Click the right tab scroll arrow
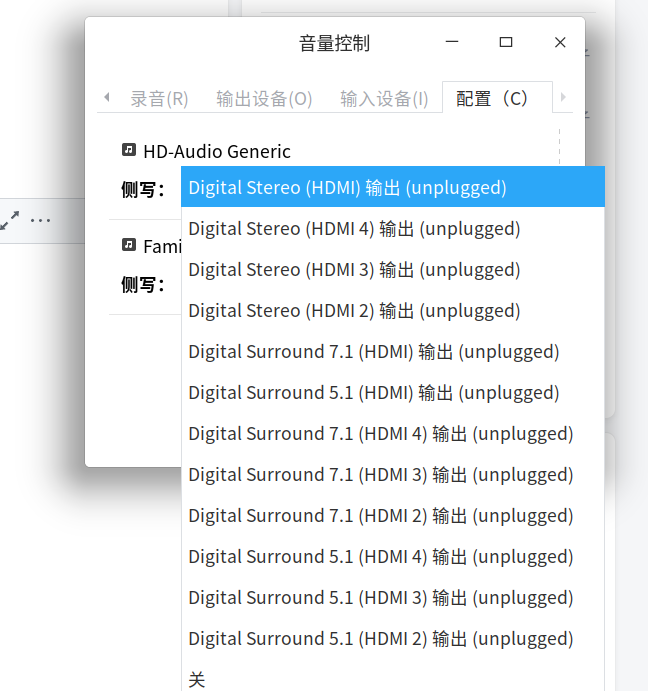Screen dimensions: 648x691 [563, 97]
